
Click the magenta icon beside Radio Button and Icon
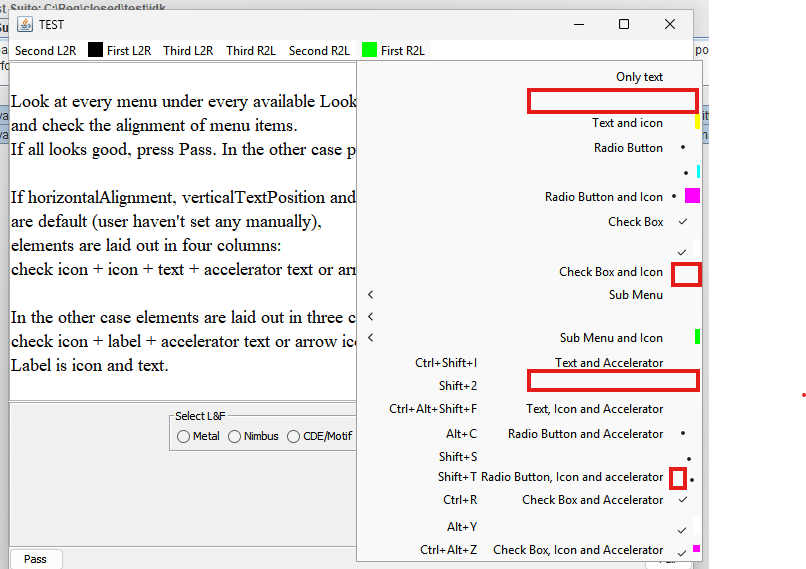(692, 196)
